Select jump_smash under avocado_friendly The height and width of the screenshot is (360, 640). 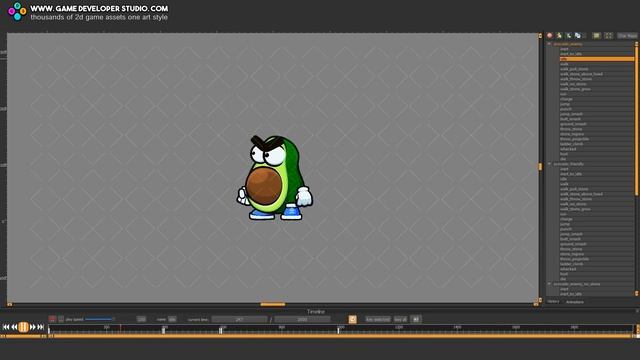click(x=597, y=234)
